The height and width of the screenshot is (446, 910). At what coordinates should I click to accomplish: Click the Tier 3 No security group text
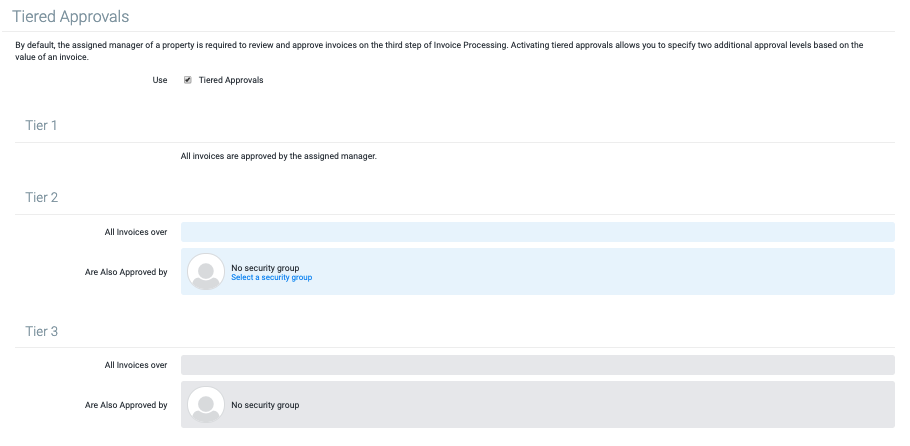(265, 405)
